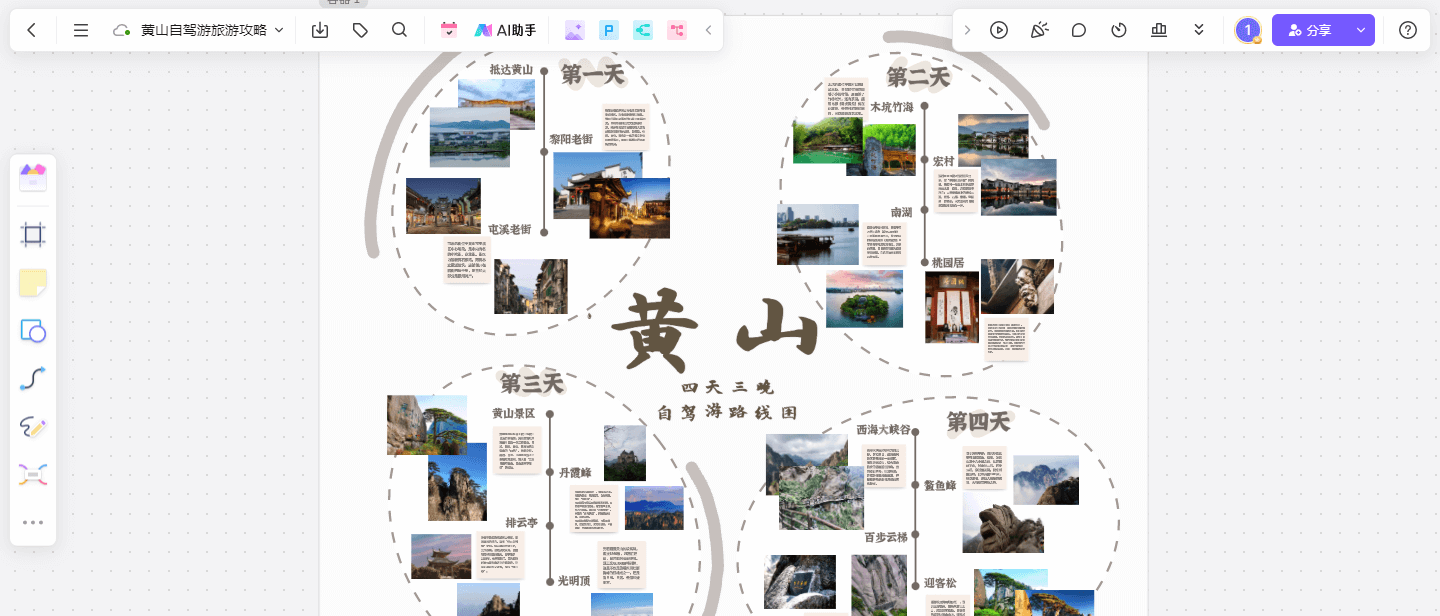Start the presentation play mode

tap(999, 30)
